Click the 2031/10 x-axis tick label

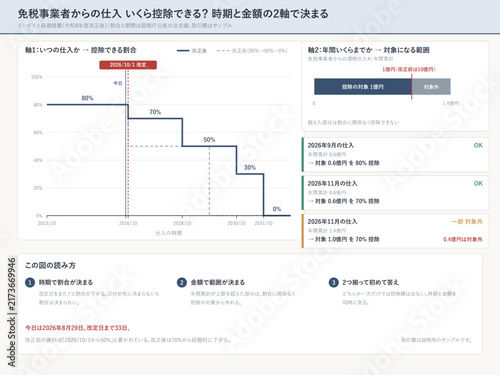pos(264,223)
